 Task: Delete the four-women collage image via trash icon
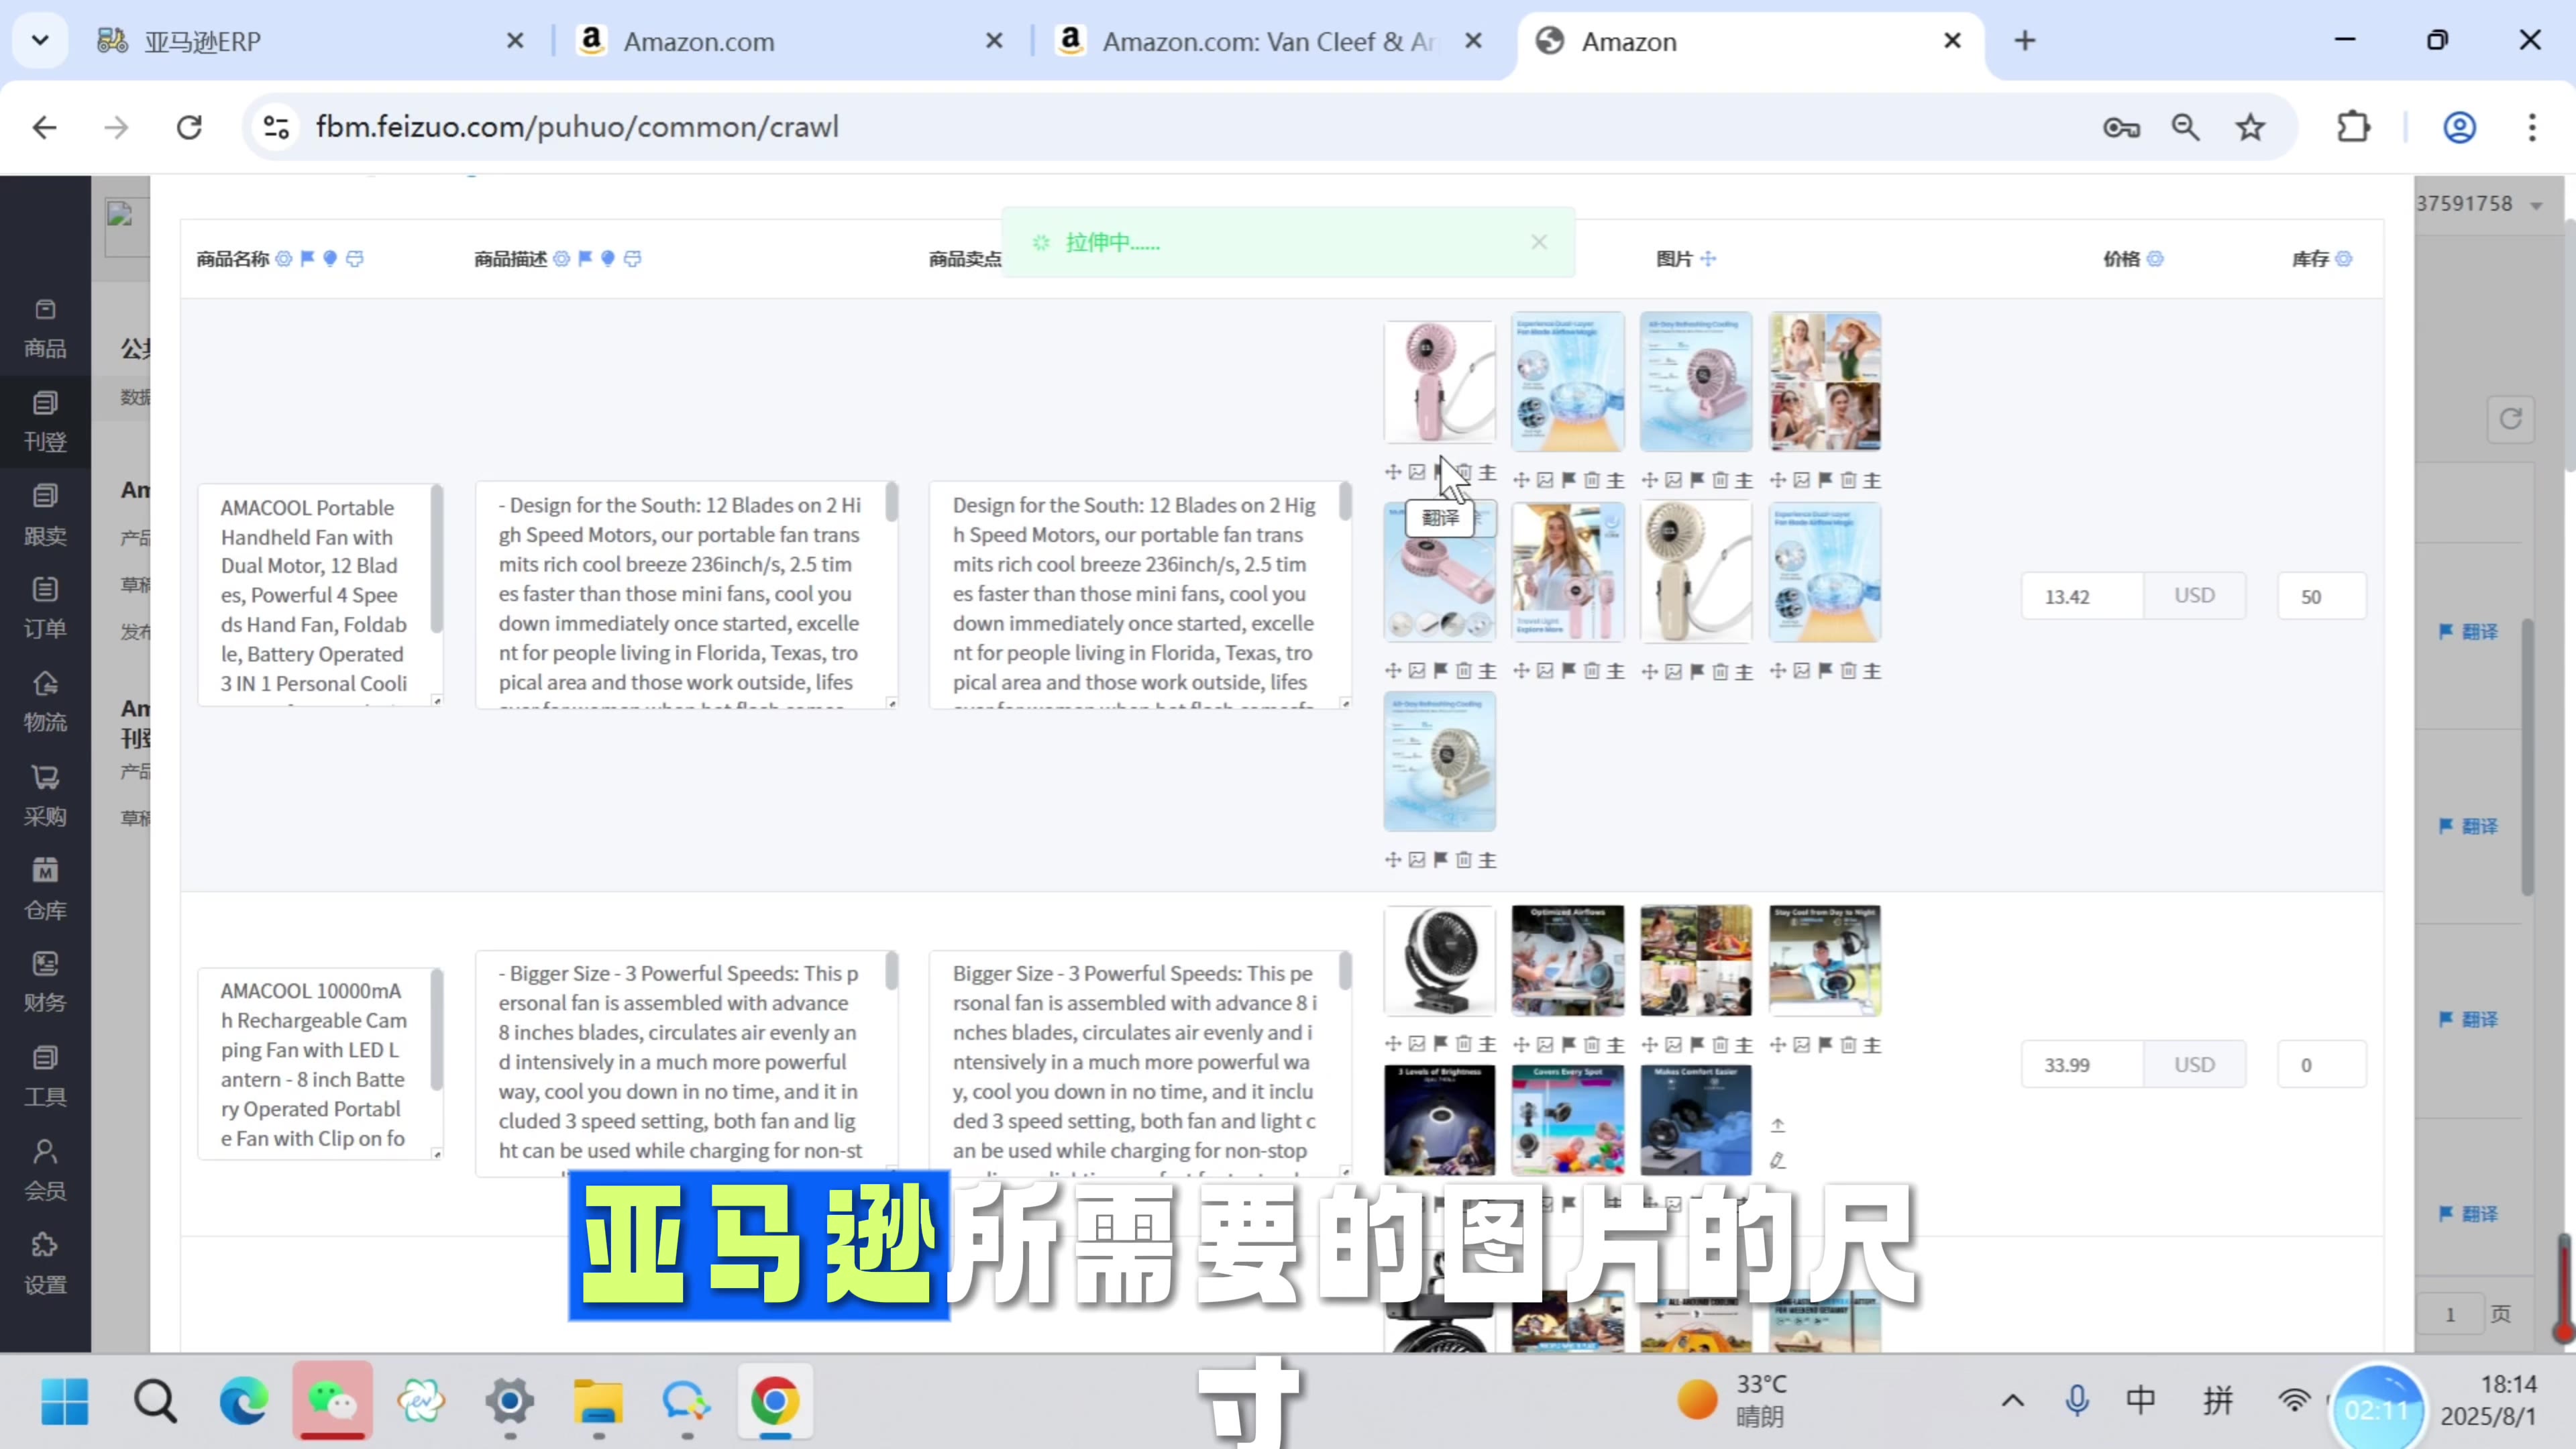click(1849, 480)
